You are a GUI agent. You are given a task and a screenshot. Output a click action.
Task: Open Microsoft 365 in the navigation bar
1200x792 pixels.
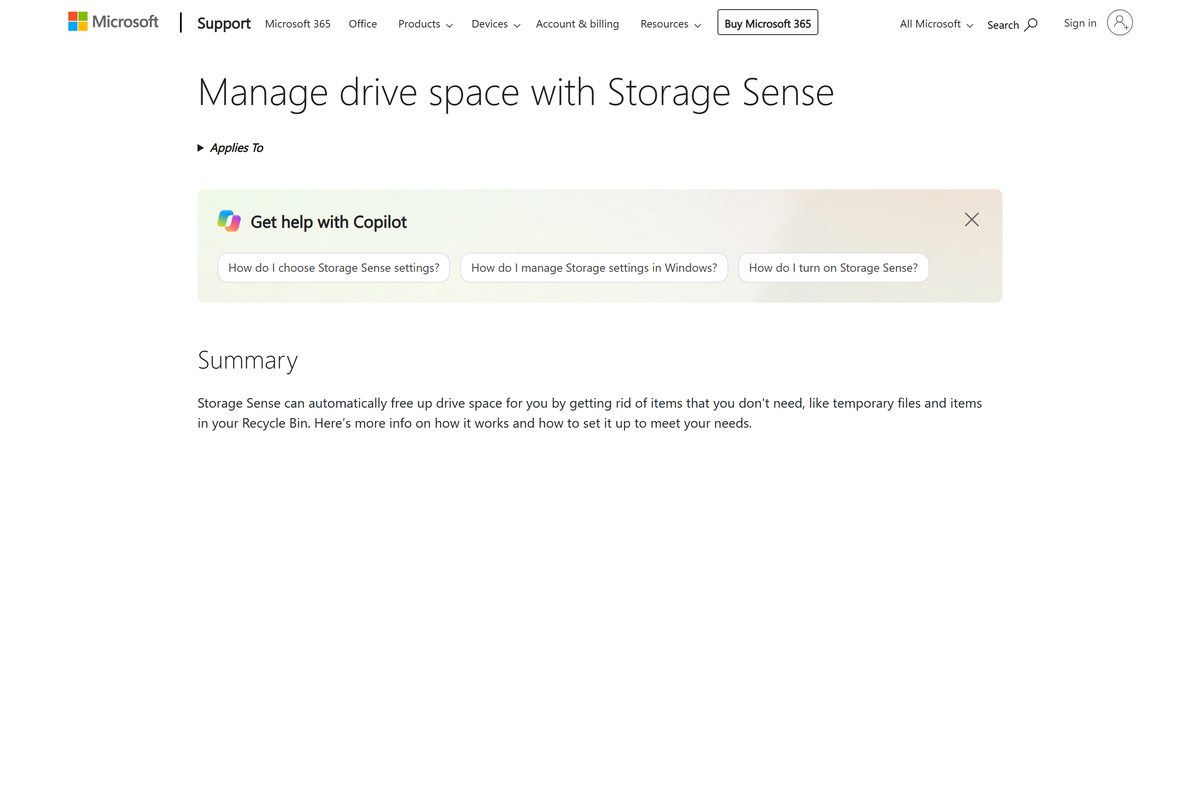pyautogui.click(x=298, y=23)
